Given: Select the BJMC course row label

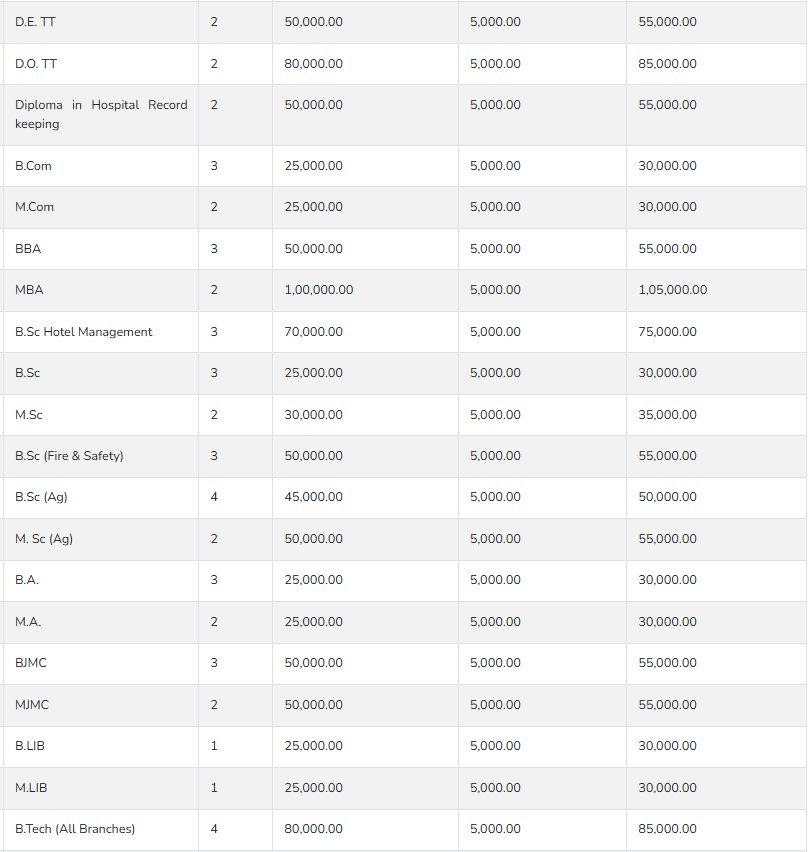Looking at the screenshot, I should [x=31, y=663].
